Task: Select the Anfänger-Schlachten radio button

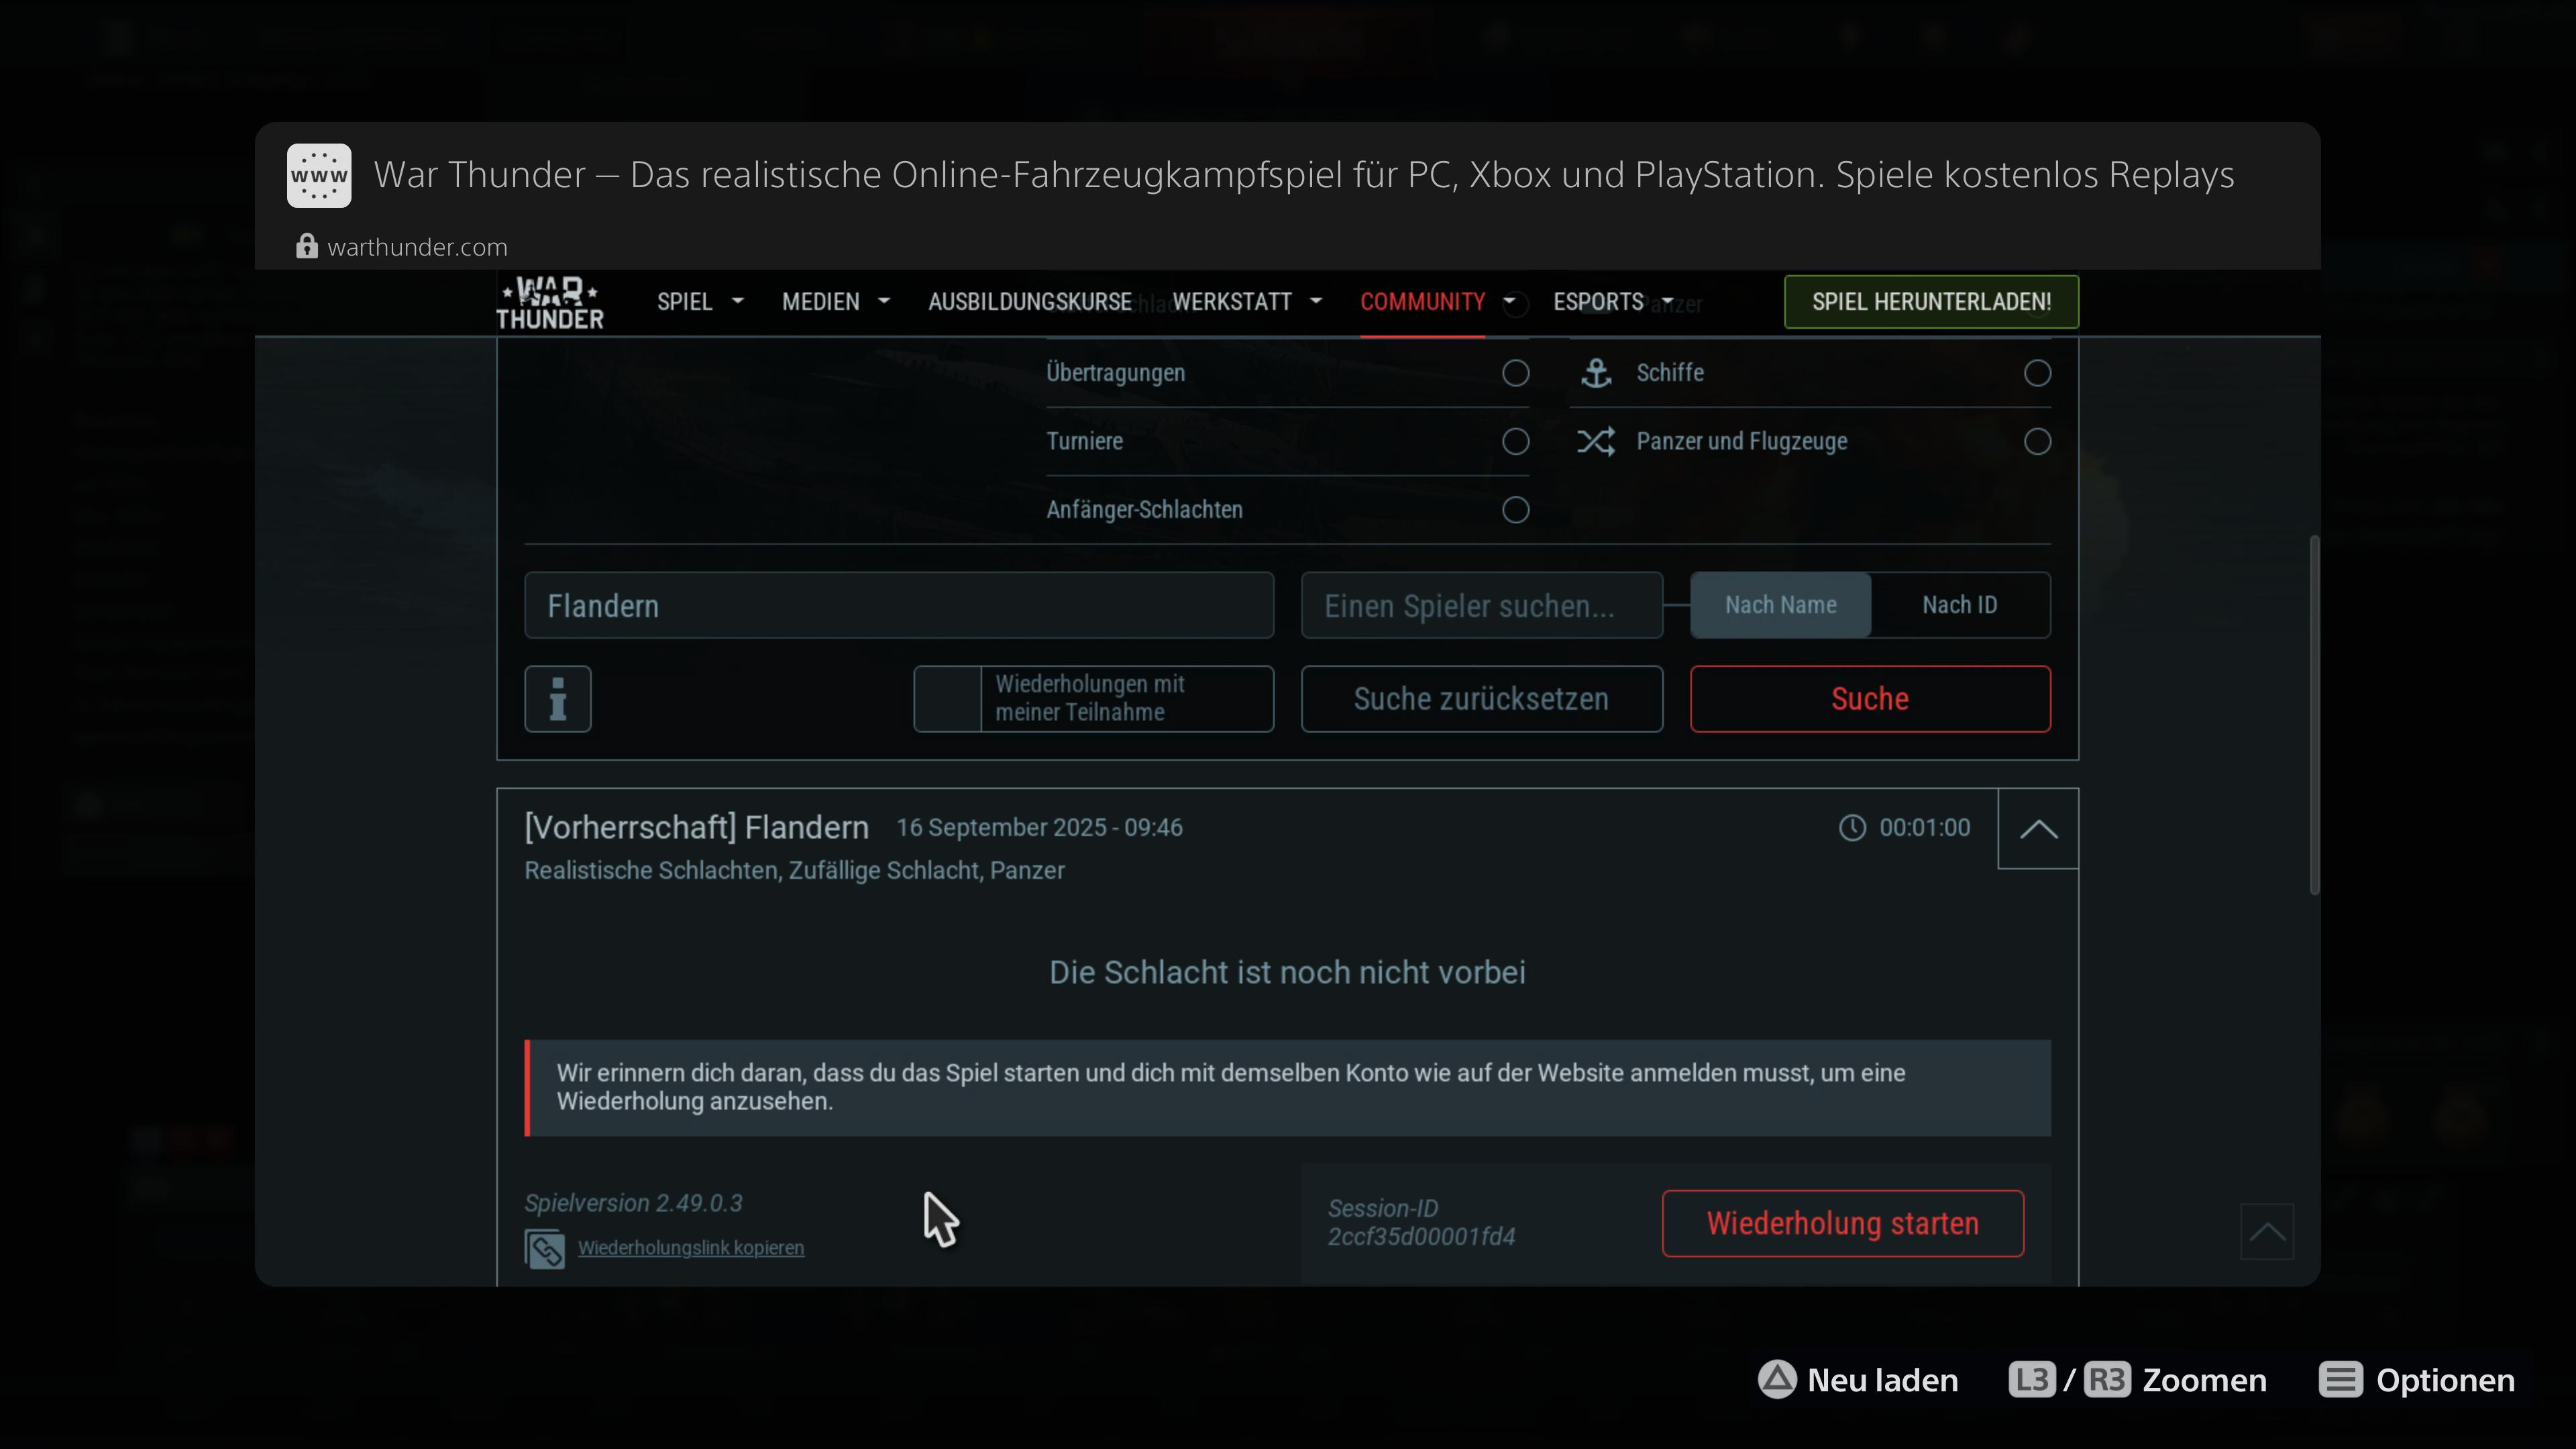Action: tap(1515, 510)
